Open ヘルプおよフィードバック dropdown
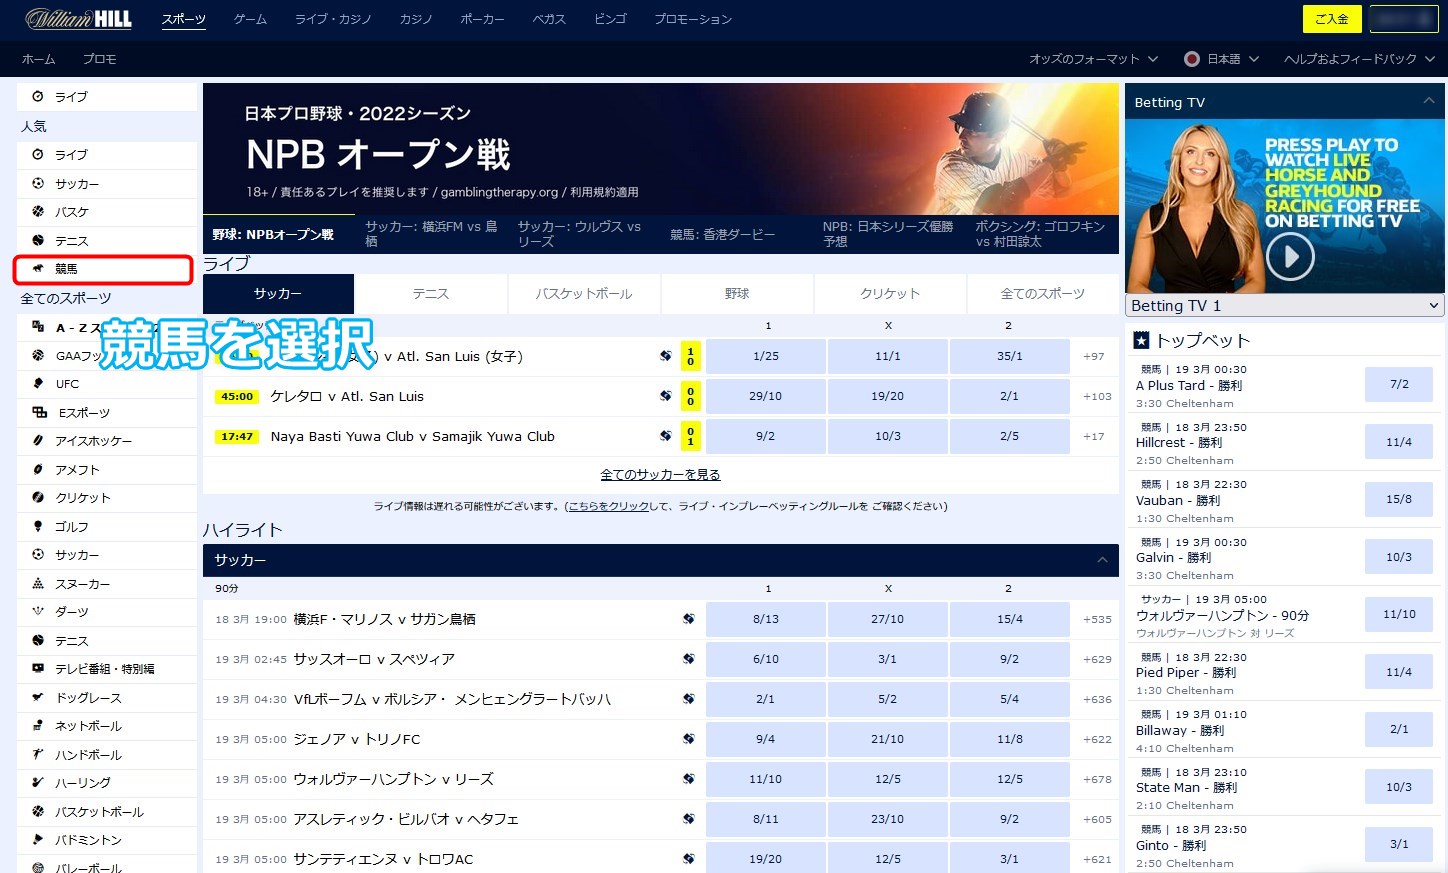The height and width of the screenshot is (873, 1448). 1359,59
